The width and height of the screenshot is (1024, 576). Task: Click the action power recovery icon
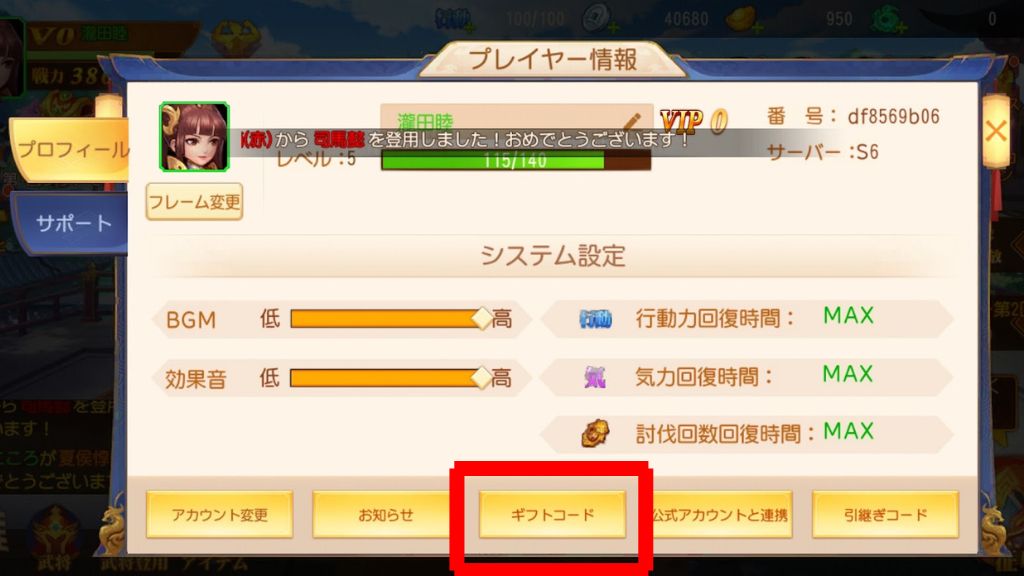[596, 319]
